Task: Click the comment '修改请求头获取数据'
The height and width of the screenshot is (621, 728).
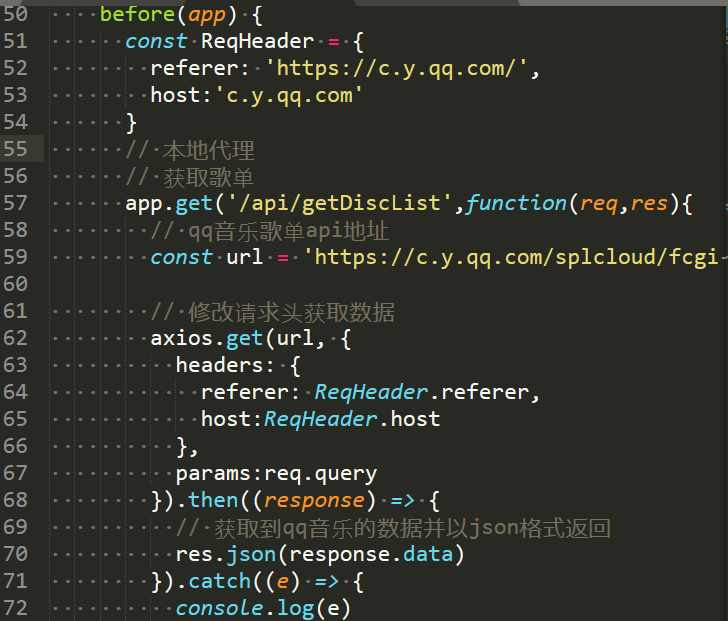Action: coord(292,312)
